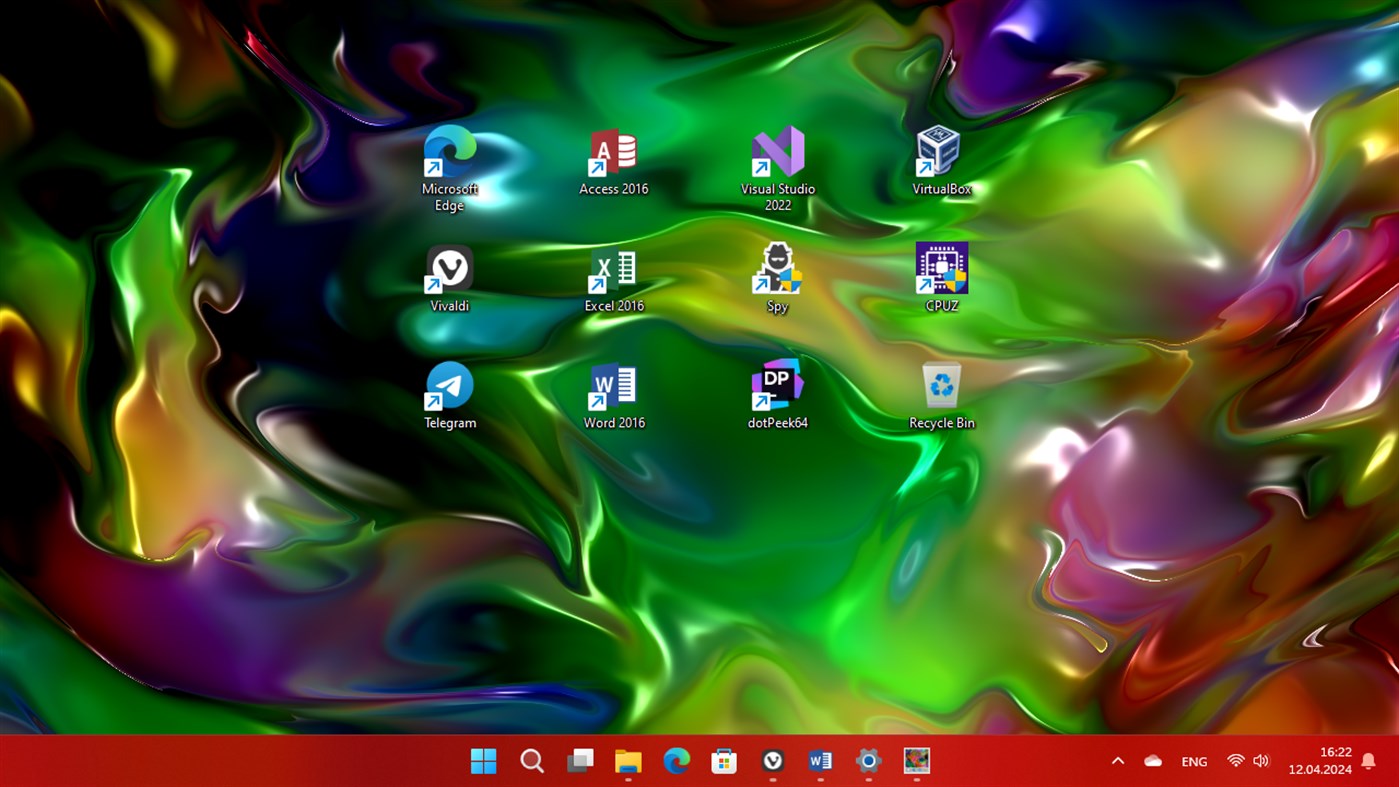Screen dimensions: 1399x787
Task: Expand hidden system tray icons
Action: pyautogui.click(x=1118, y=761)
